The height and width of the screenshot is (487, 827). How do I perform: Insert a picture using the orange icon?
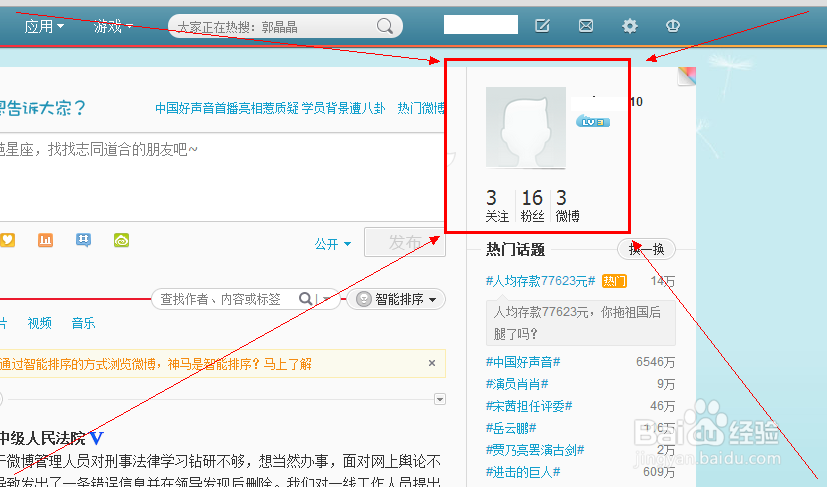pyautogui.click(x=45, y=241)
